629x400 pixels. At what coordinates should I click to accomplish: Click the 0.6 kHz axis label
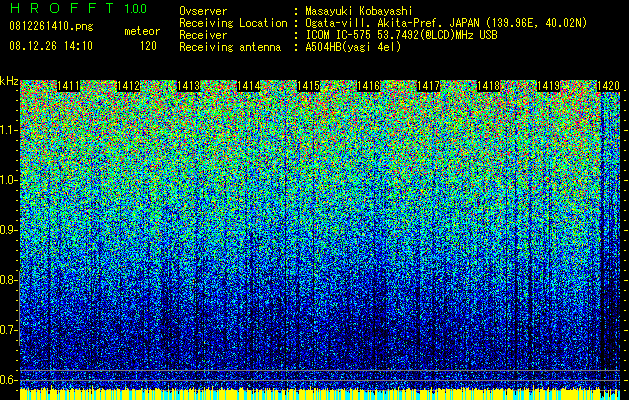coord(7,380)
